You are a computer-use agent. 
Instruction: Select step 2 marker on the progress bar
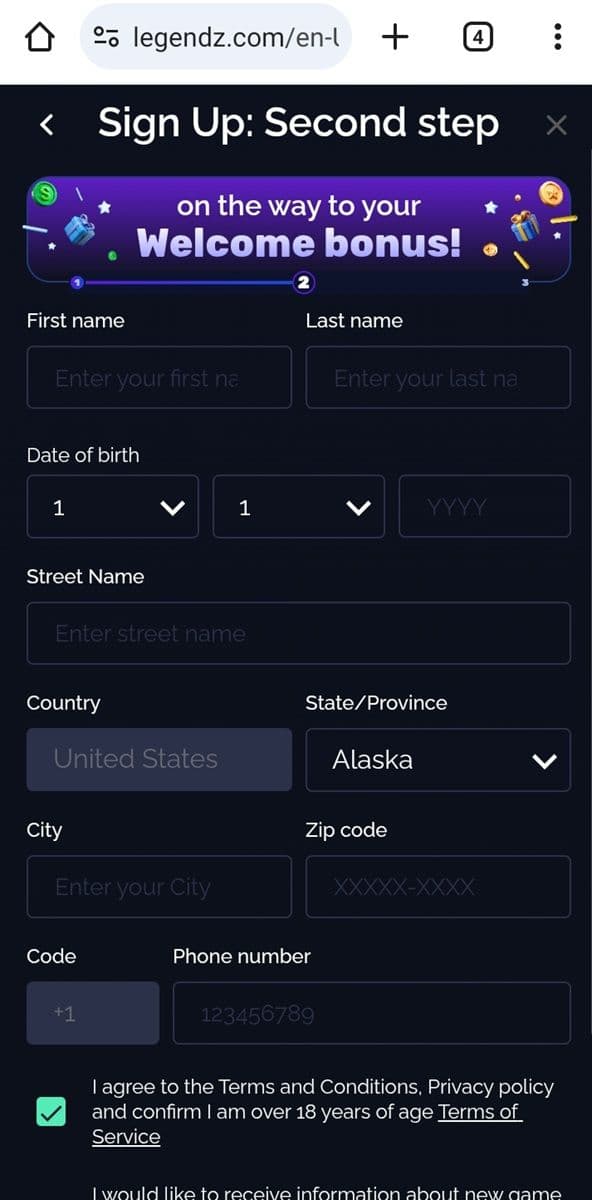tap(304, 283)
